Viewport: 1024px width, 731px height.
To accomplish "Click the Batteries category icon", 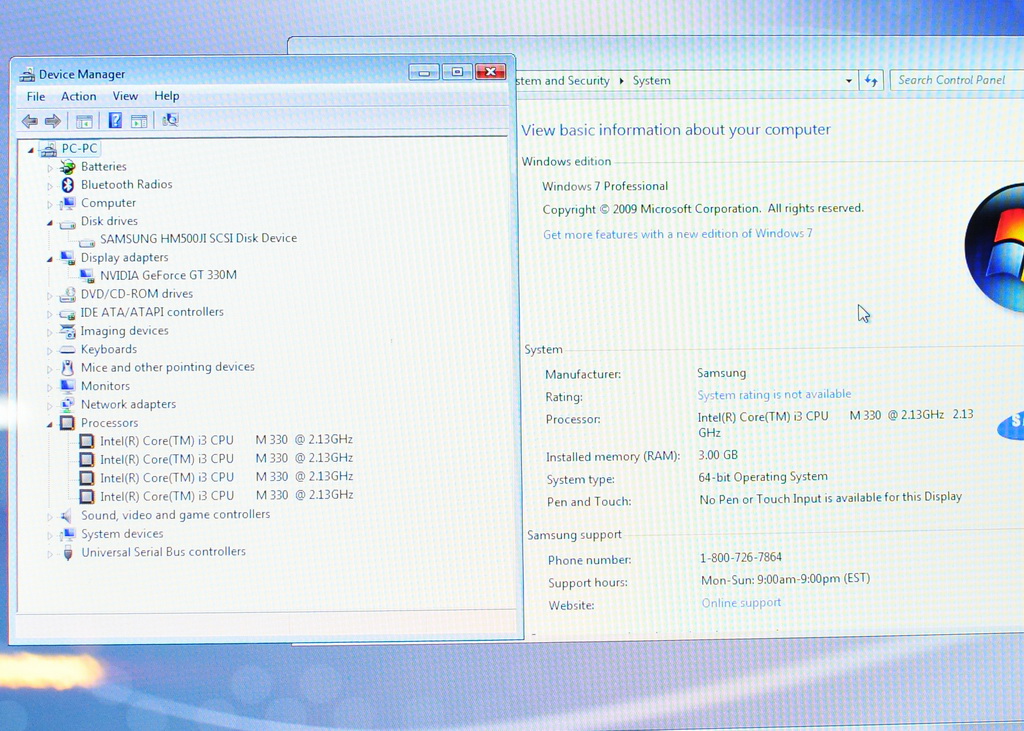I will click(67, 167).
